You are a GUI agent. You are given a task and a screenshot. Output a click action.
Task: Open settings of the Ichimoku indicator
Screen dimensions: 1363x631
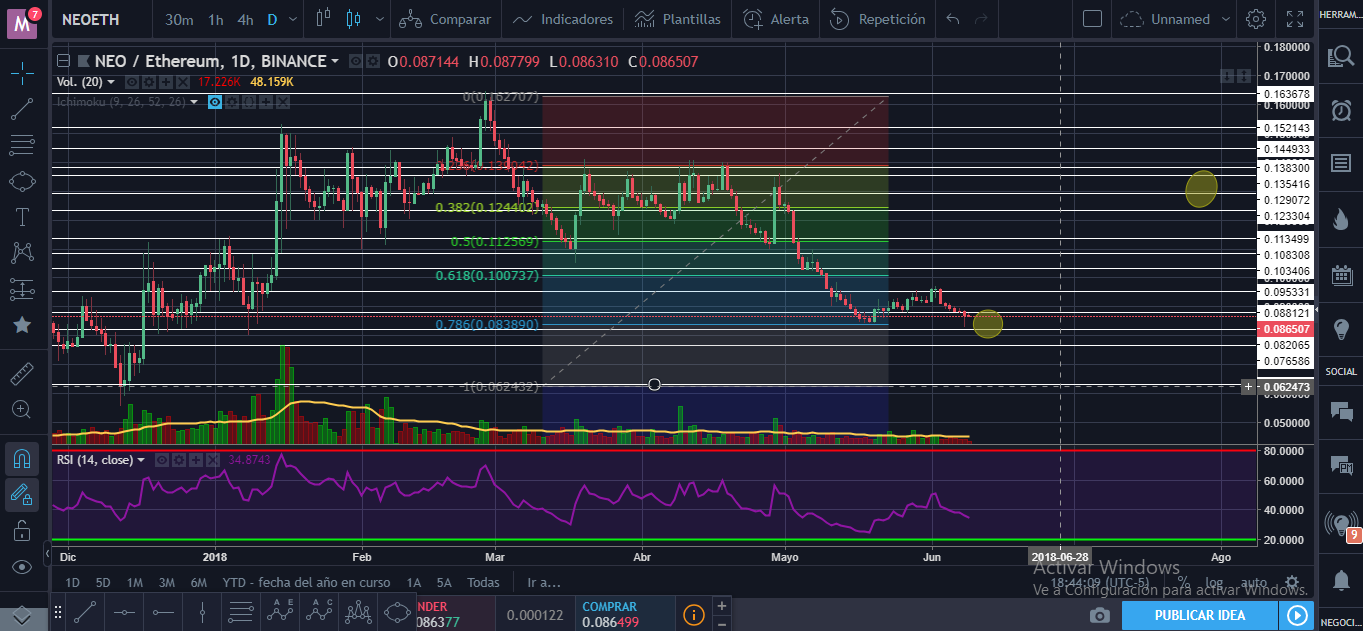coord(231,102)
